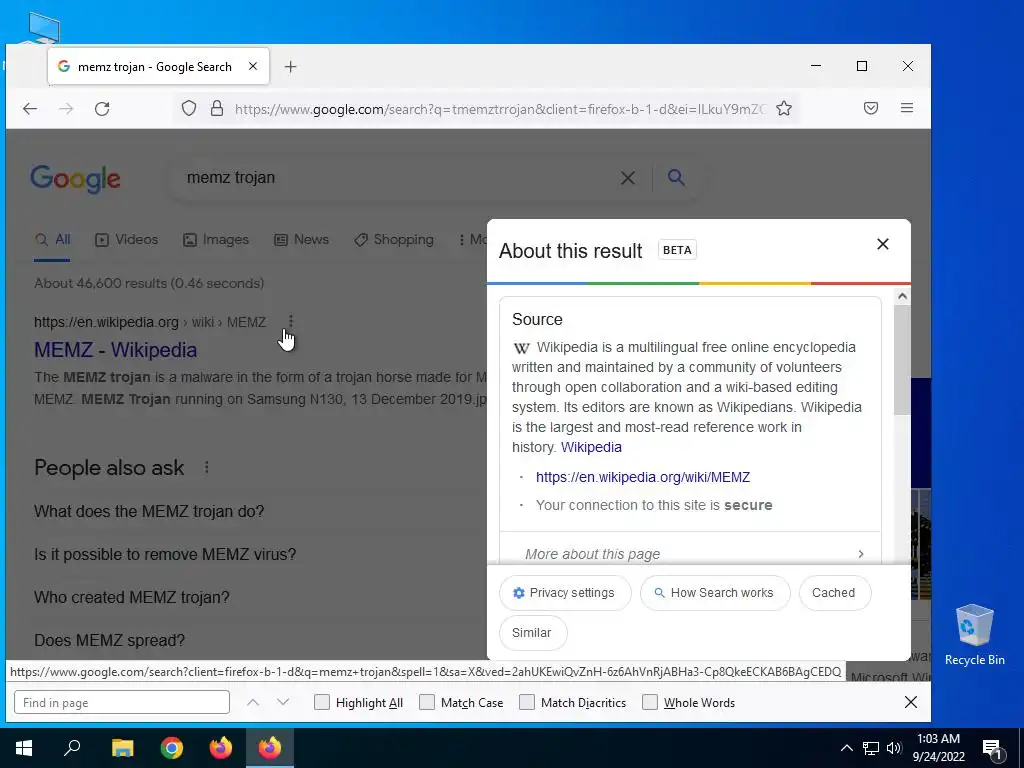Screen dimensions: 1024x768
Task: Click the first Firefox taskbar icon
Action: point(221,748)
